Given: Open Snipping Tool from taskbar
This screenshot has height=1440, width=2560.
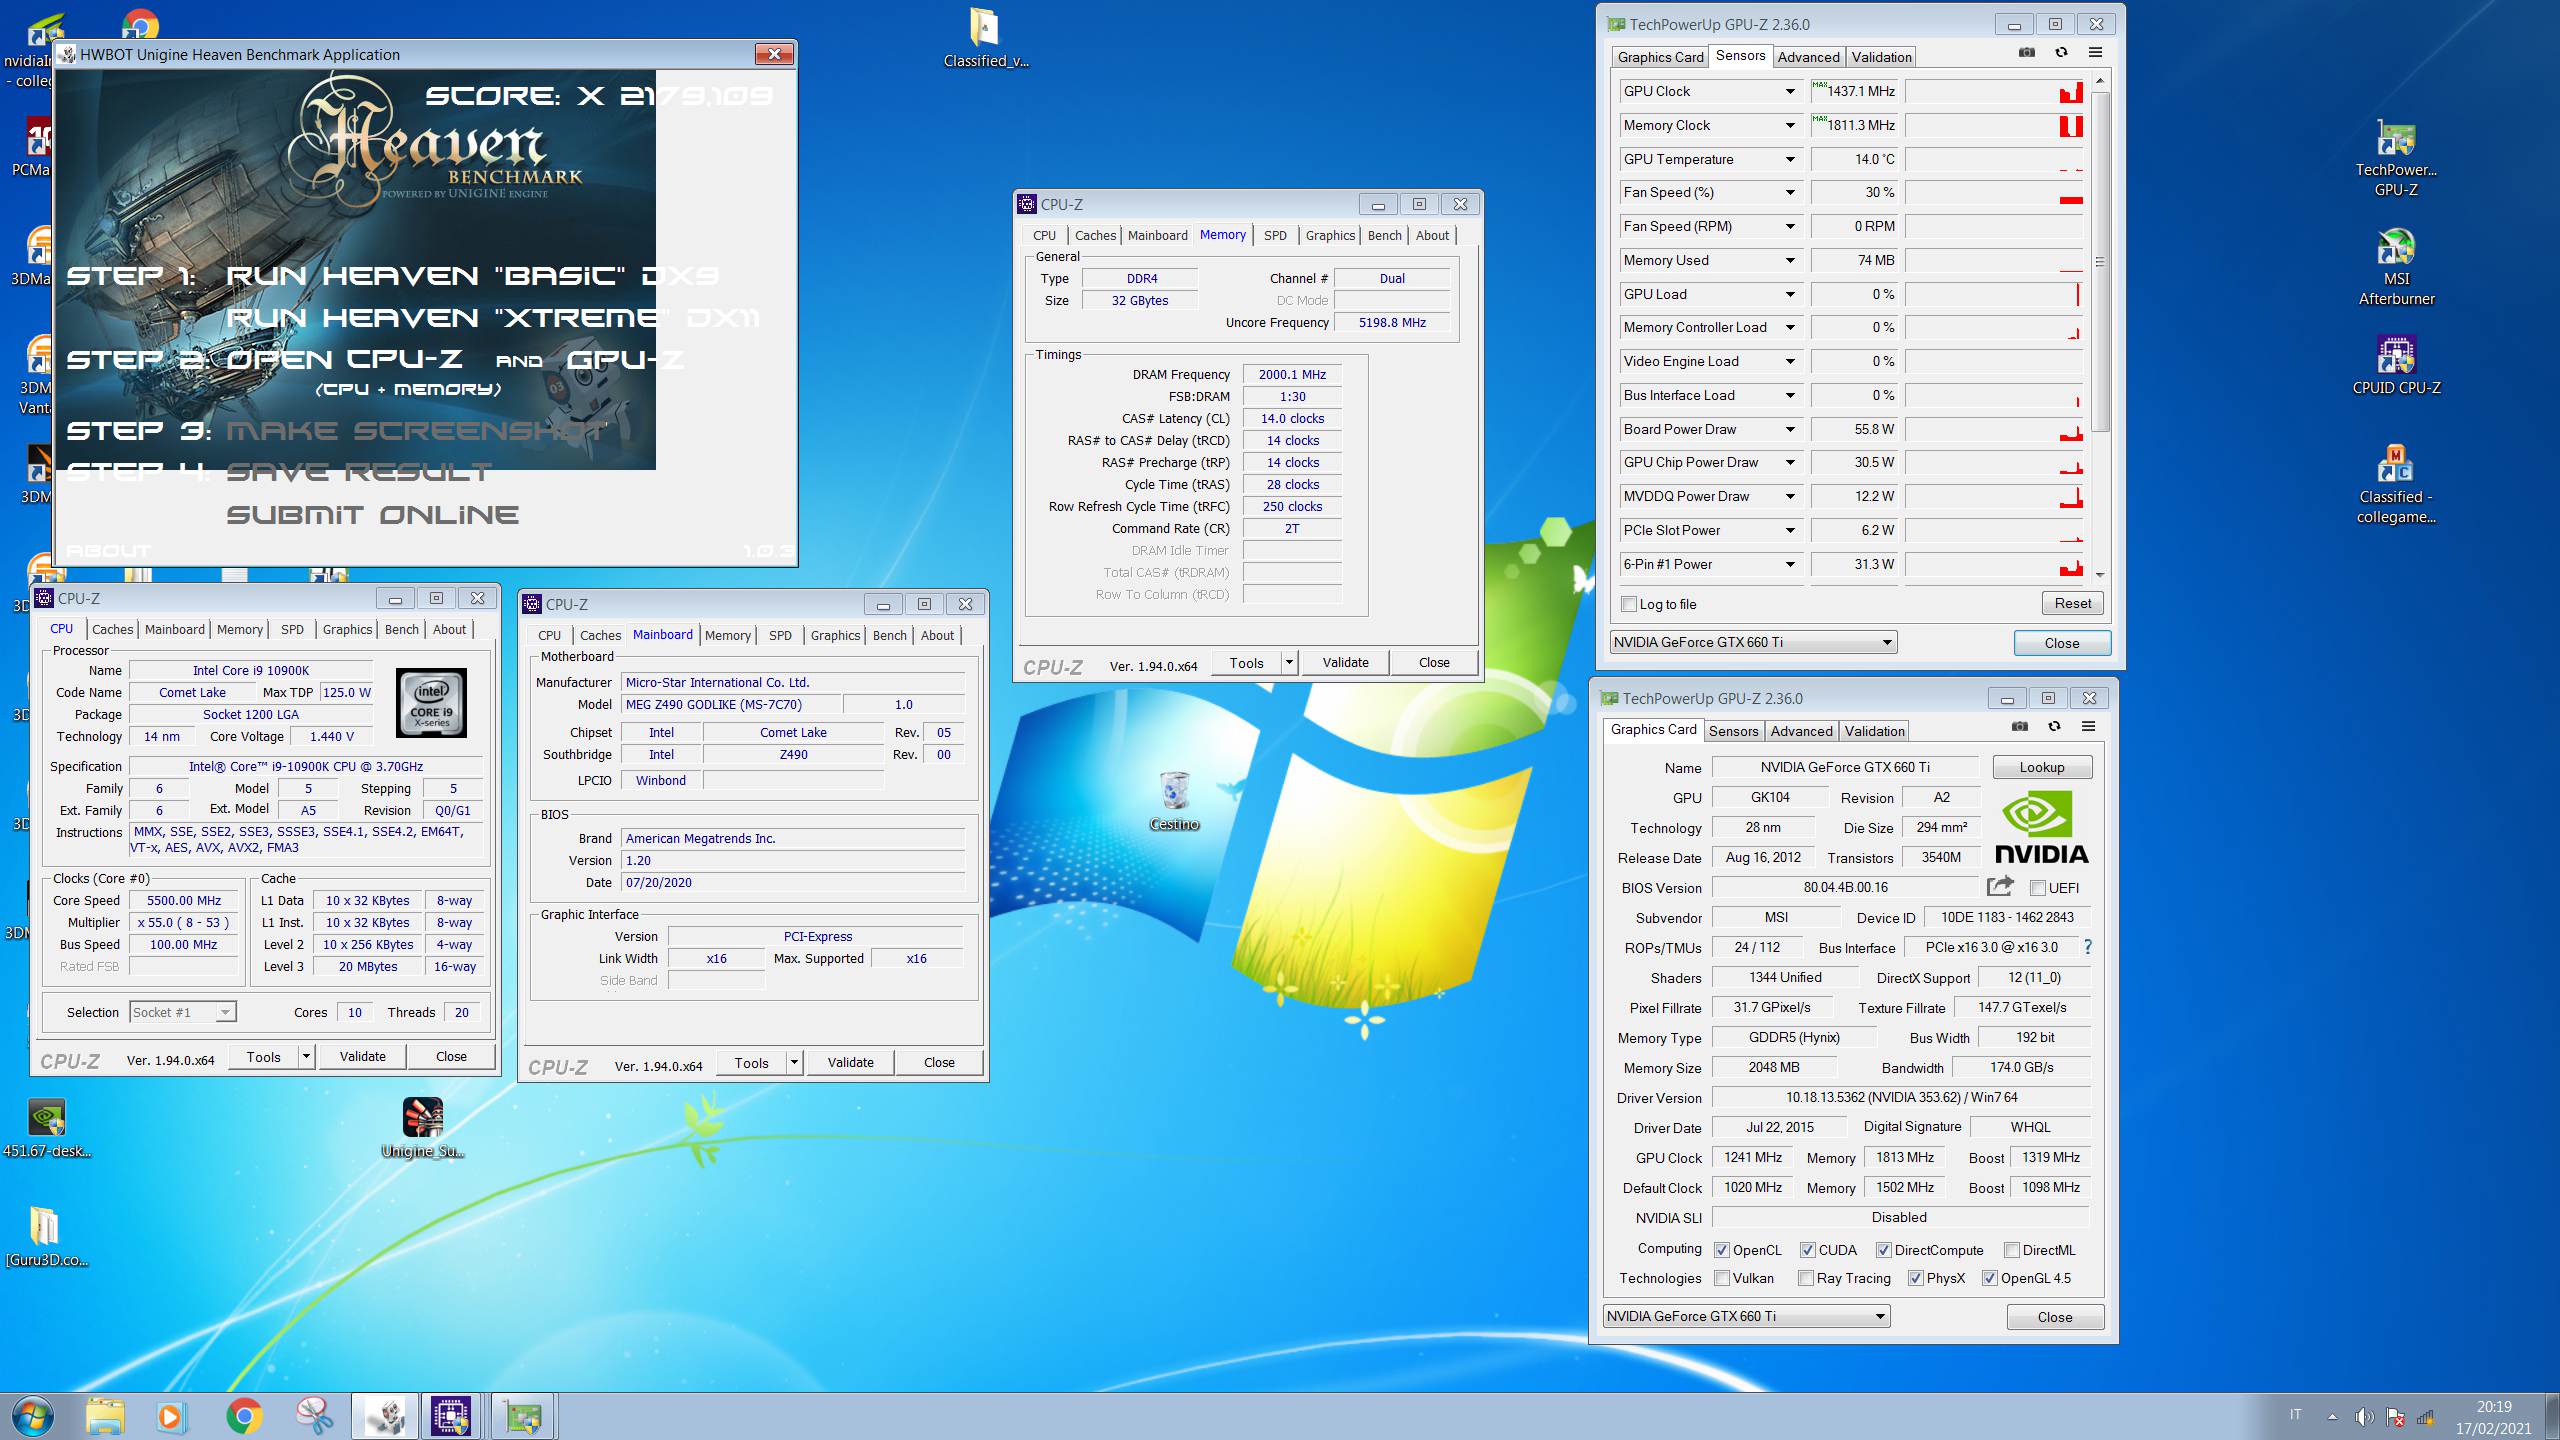Looking at the screenshot, I should (314, 1416).
